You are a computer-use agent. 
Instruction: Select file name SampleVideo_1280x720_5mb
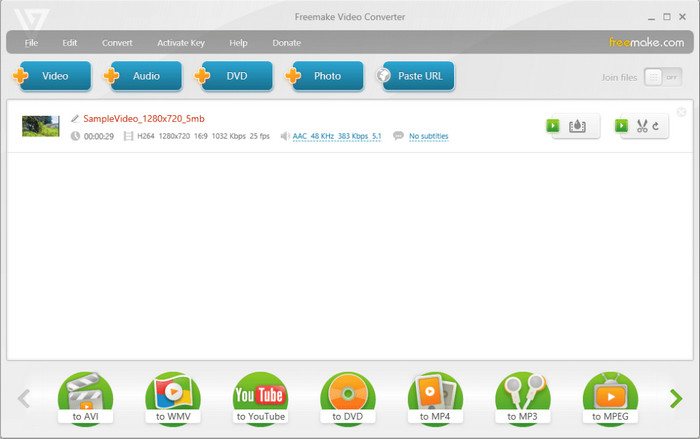144,119
